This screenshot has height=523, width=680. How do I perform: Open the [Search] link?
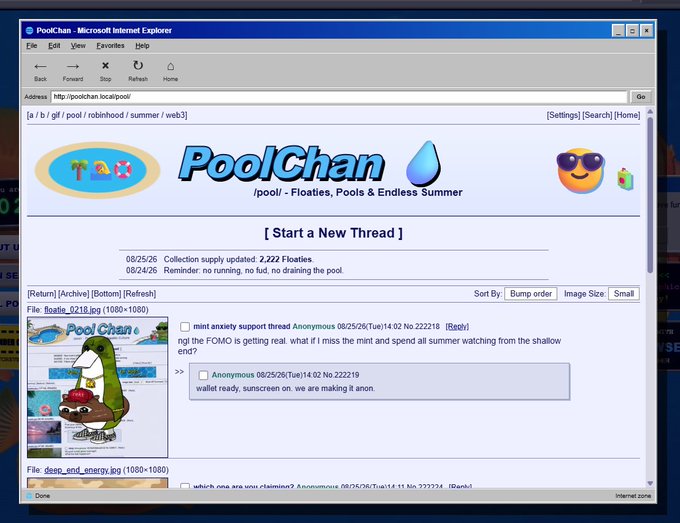click(x=597, y=115)
